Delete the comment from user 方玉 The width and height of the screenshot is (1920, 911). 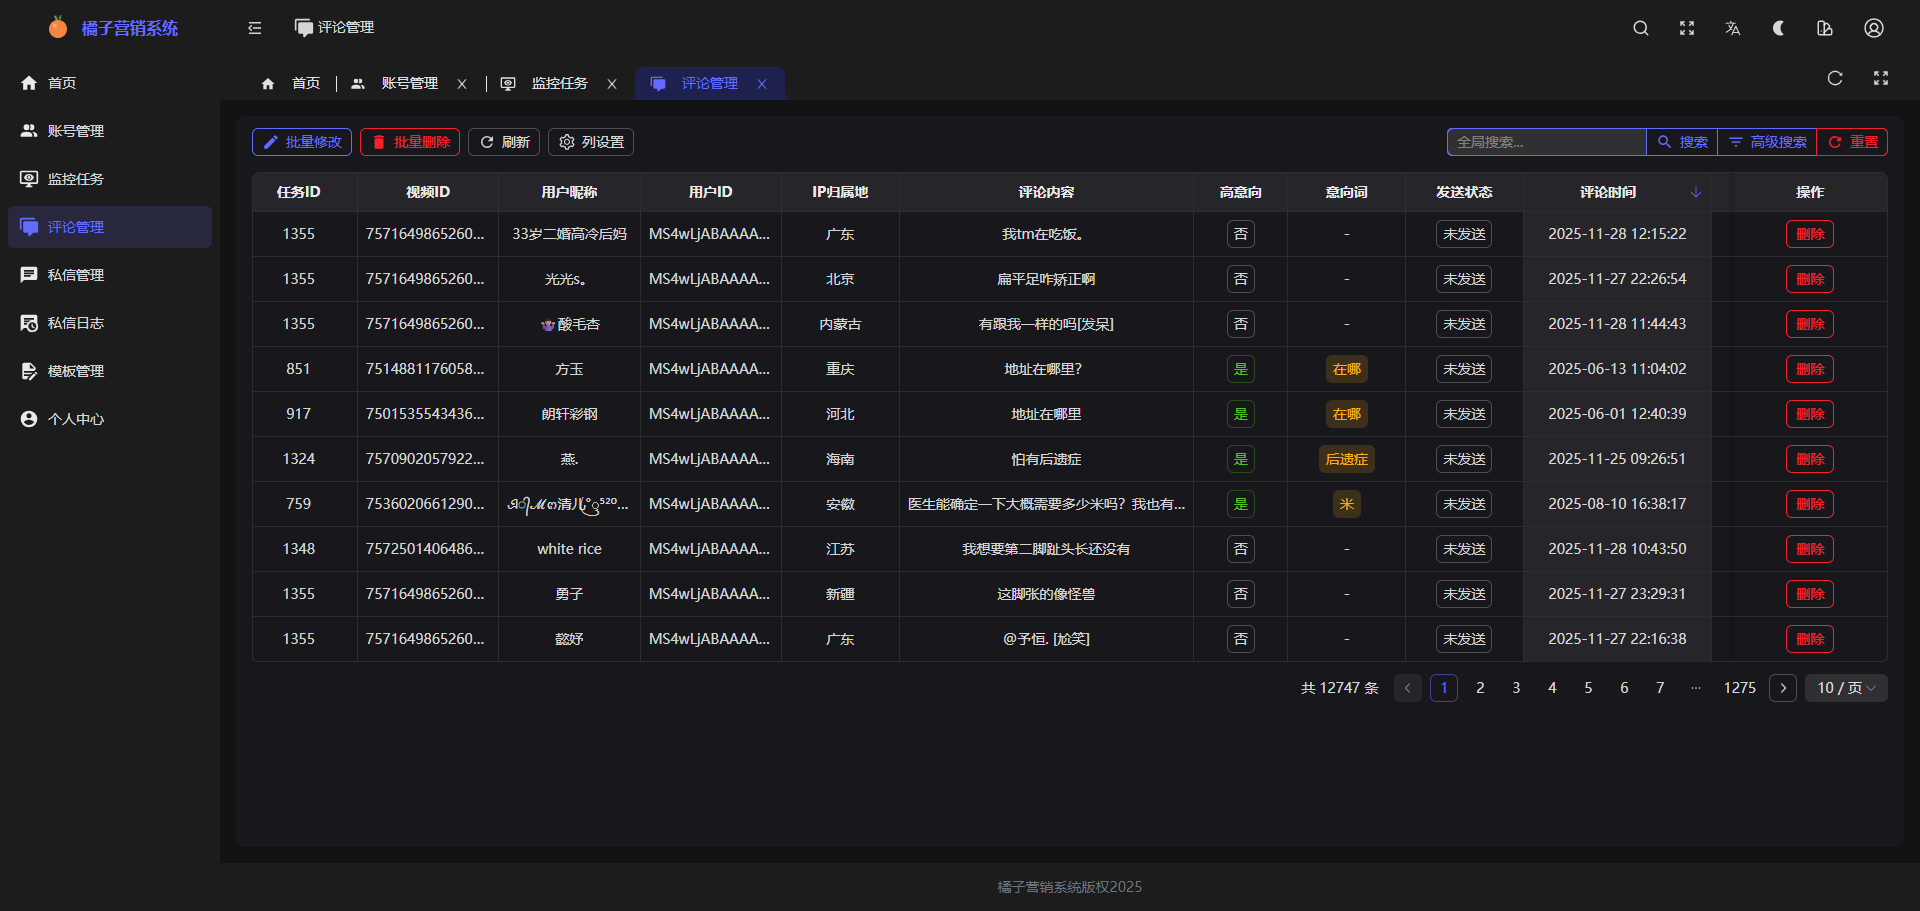[1810, 369]
